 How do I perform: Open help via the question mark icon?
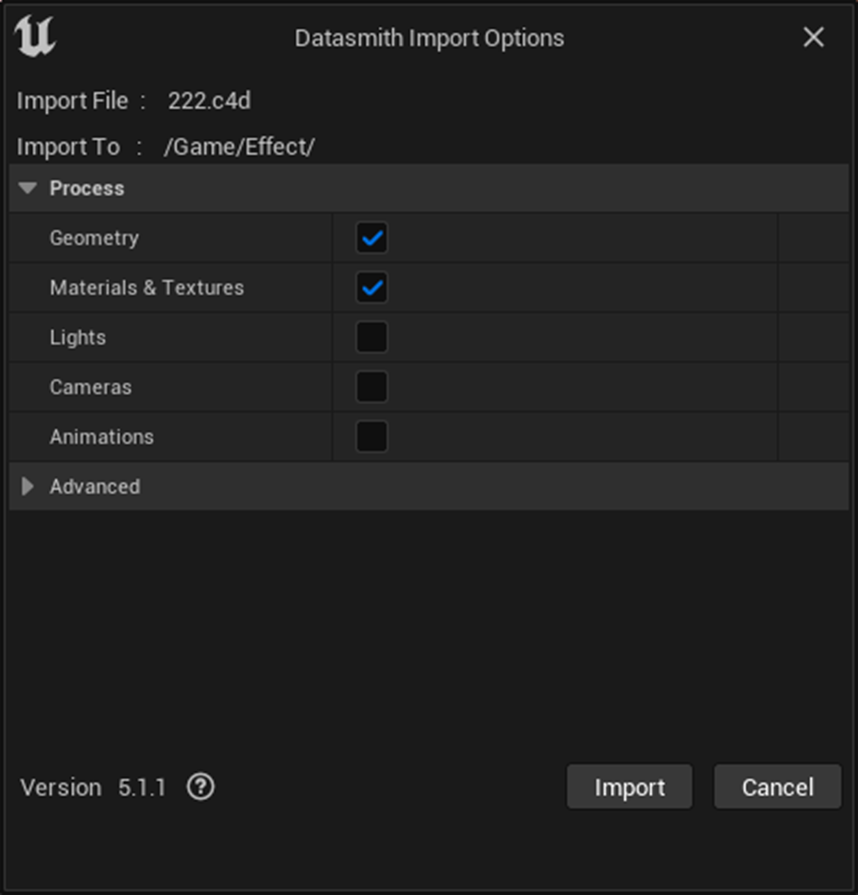[x=199, y=787]
